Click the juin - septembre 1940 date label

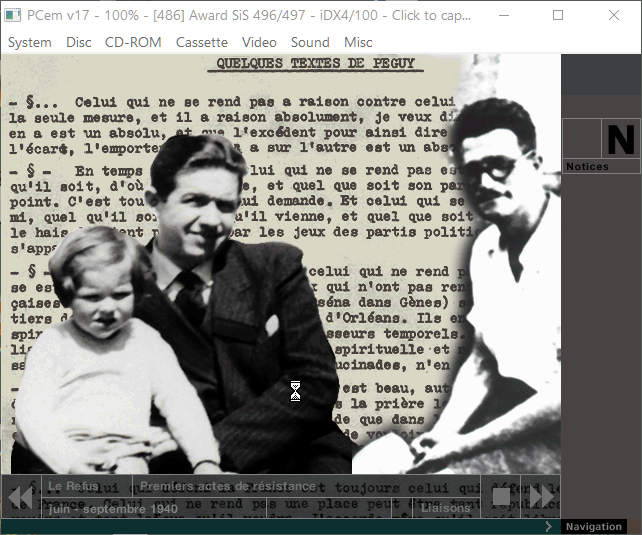113,509
